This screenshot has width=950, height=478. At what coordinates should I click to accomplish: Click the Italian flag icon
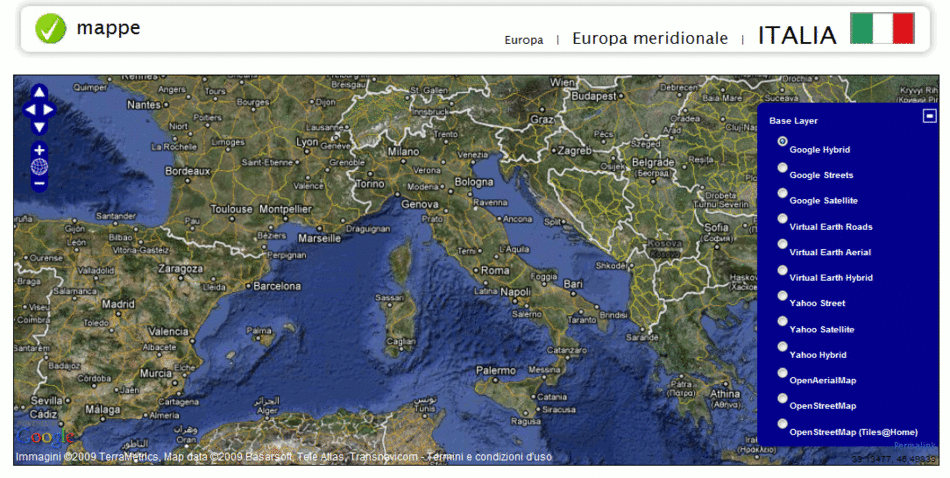882,28
